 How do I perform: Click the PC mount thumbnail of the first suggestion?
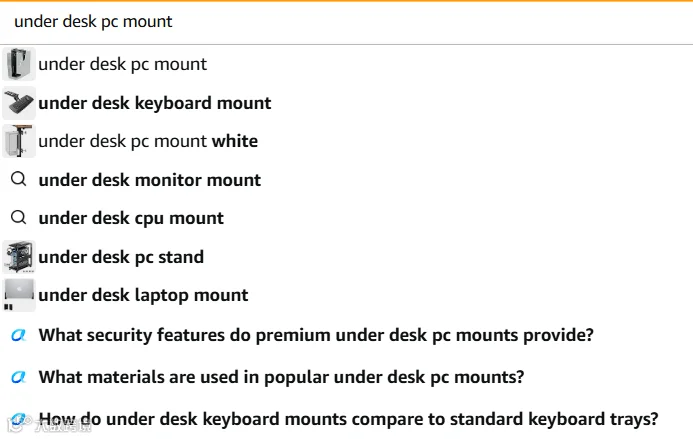(19, 64)
